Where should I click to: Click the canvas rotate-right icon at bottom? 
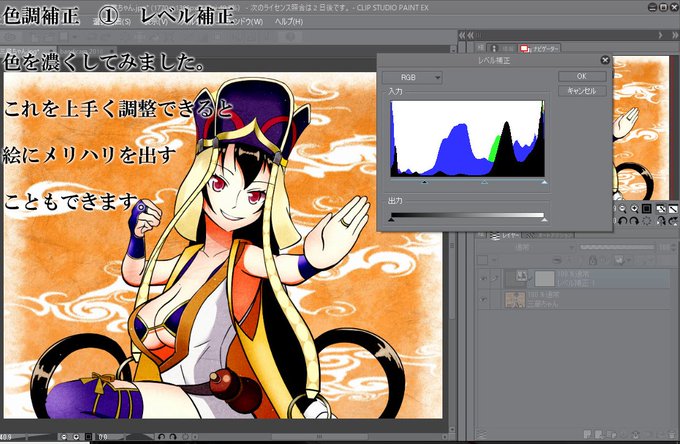173,437
